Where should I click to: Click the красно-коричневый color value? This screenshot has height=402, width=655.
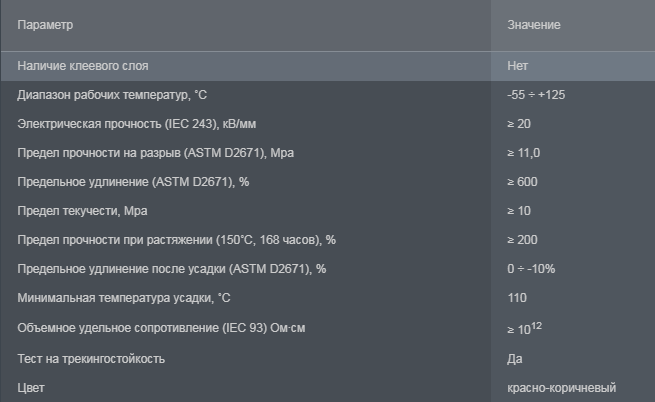coord(561,388)
